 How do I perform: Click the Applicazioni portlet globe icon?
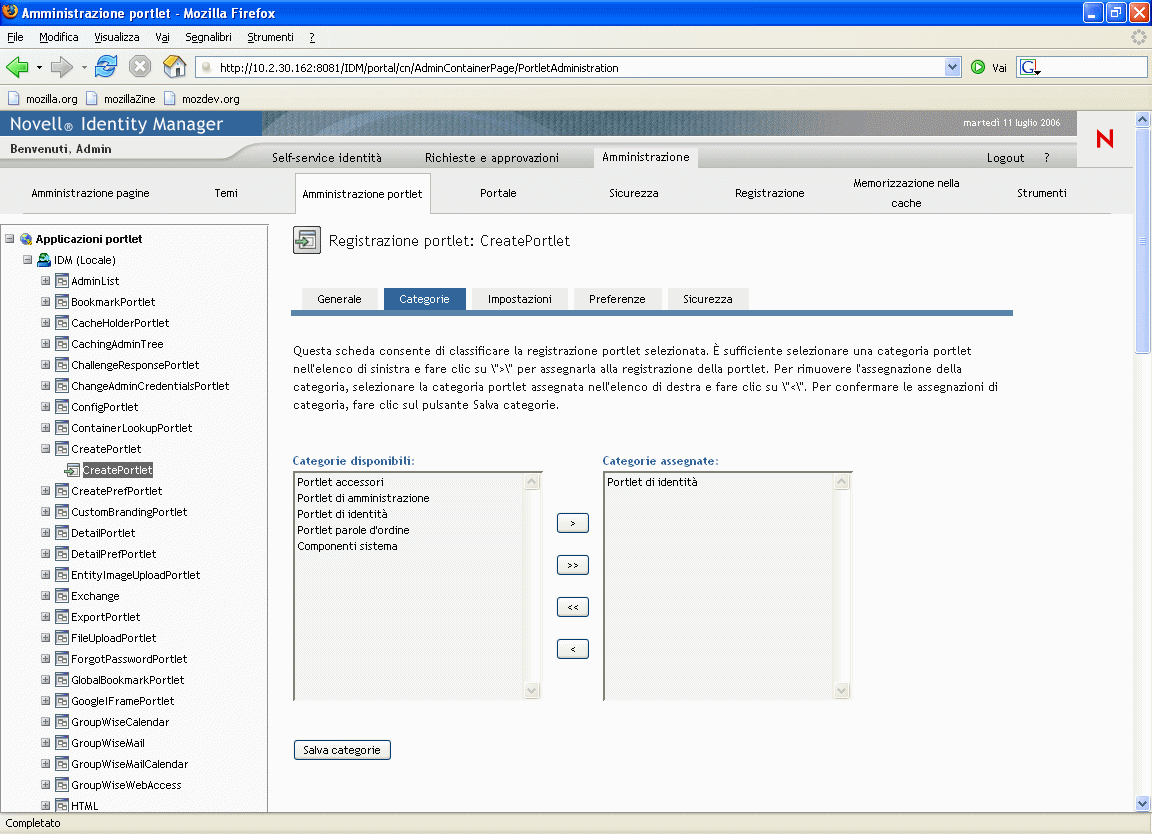pyautogui.click(x=26, y=239)
